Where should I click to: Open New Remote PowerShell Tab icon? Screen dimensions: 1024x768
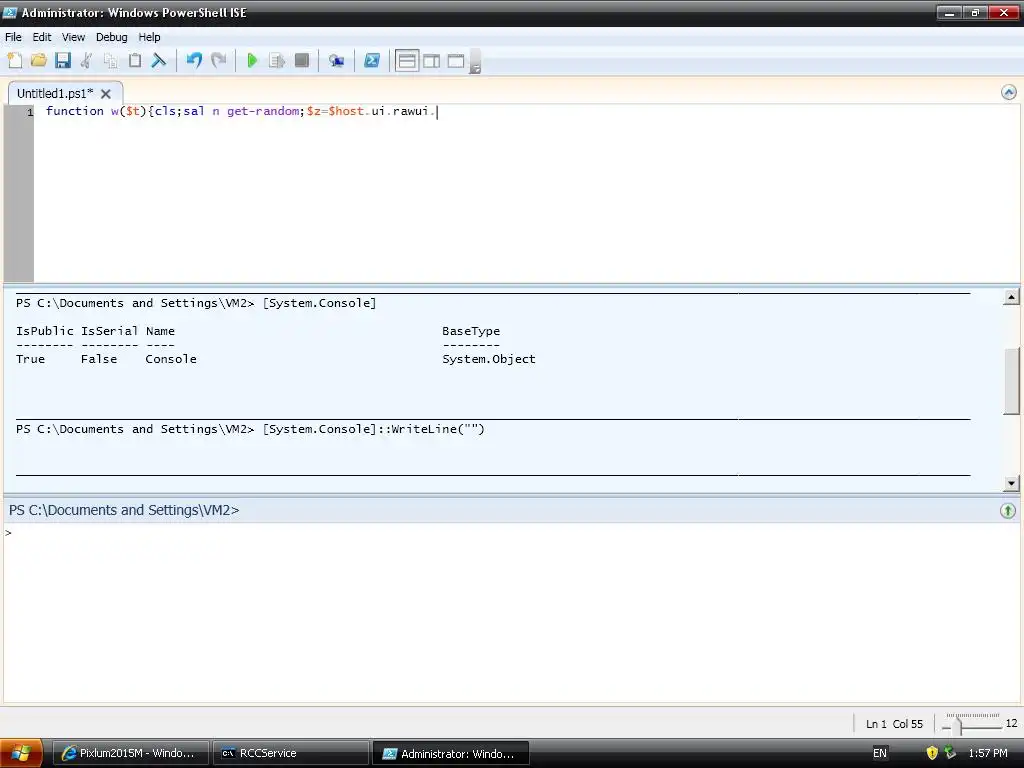coord(336,61)
